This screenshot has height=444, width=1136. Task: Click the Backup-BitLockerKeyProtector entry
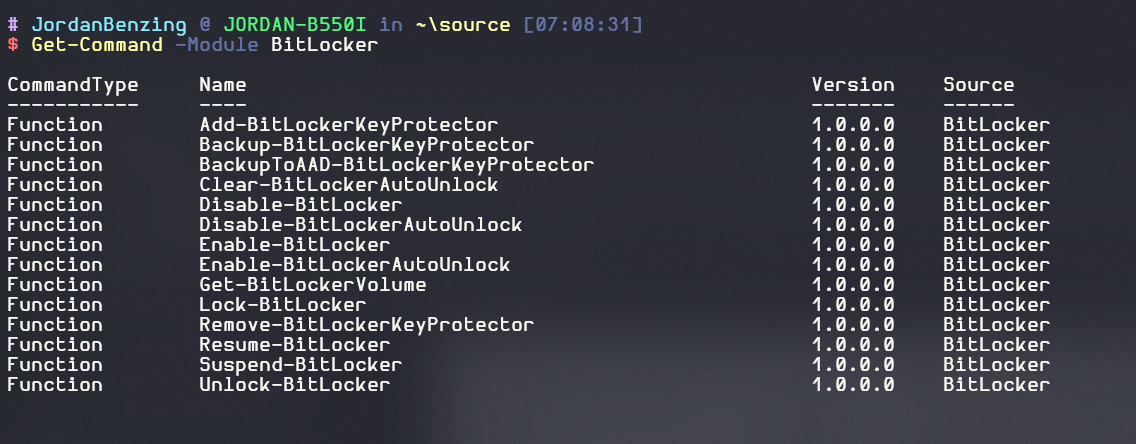(x=366, y=145)
